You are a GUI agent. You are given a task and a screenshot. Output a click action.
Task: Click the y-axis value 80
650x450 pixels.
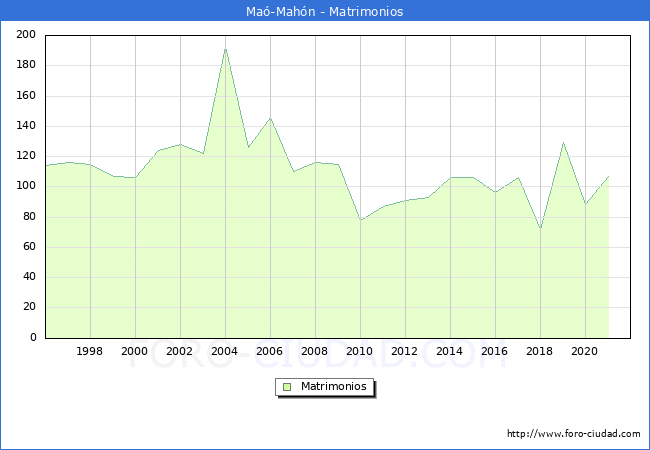click(29, 216)
